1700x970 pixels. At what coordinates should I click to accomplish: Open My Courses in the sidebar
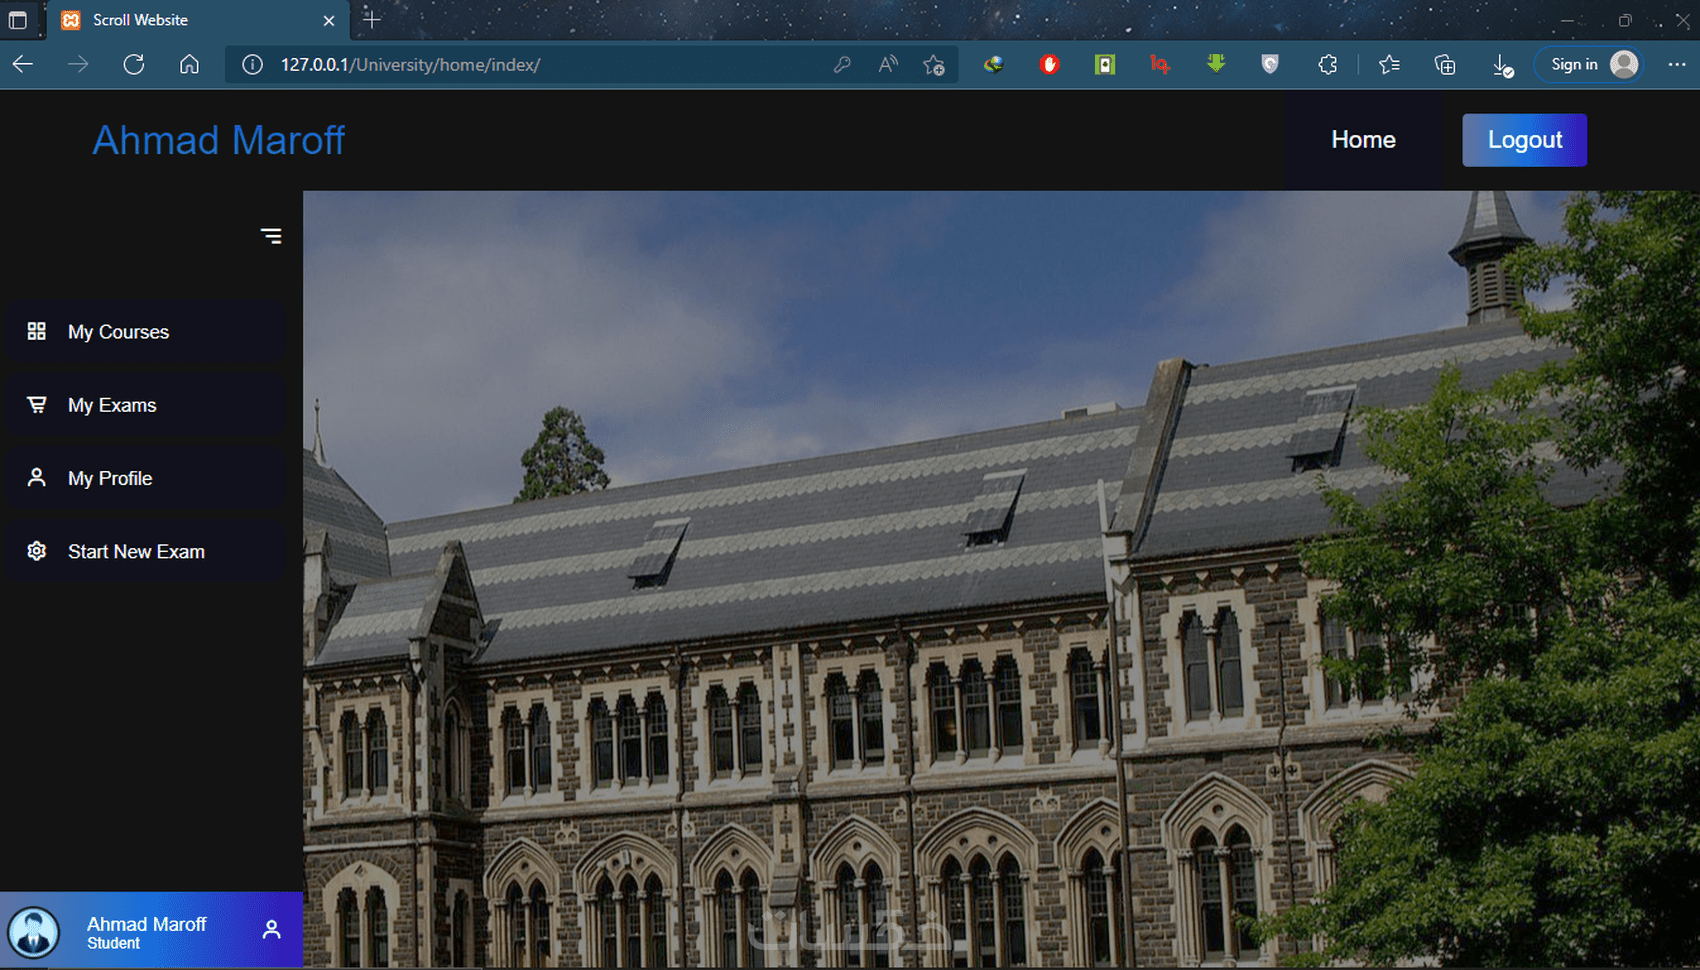144,332
